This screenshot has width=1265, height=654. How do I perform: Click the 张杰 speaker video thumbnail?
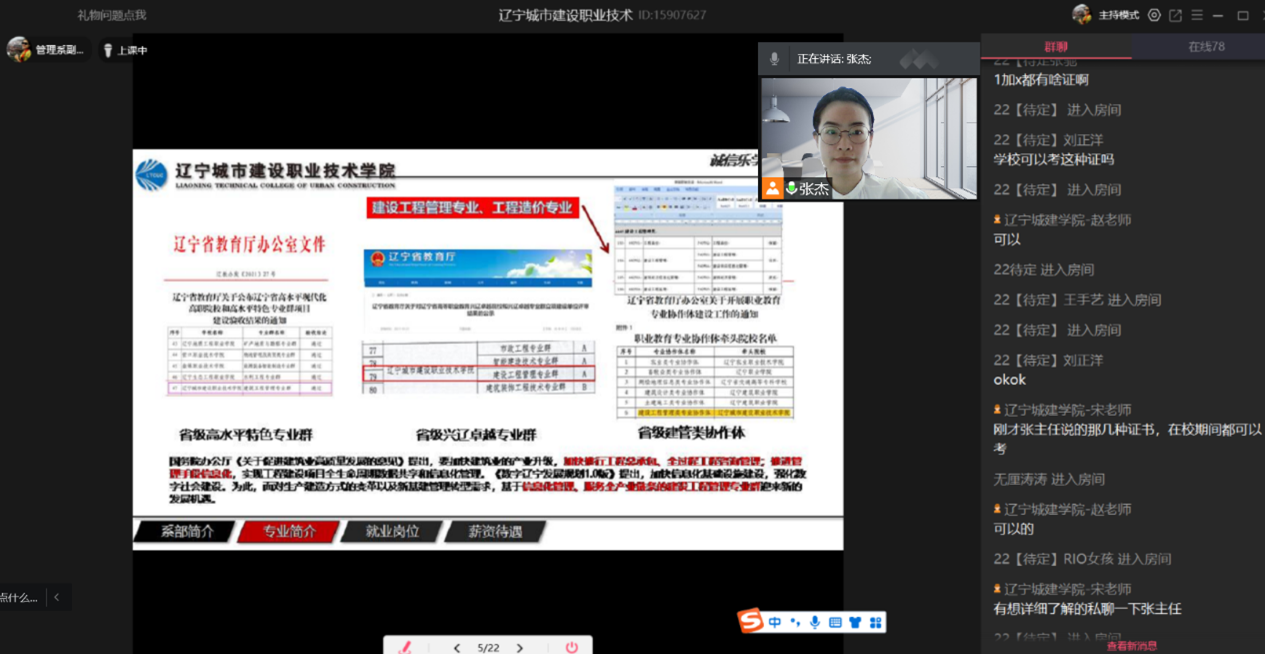click(868, 138)
